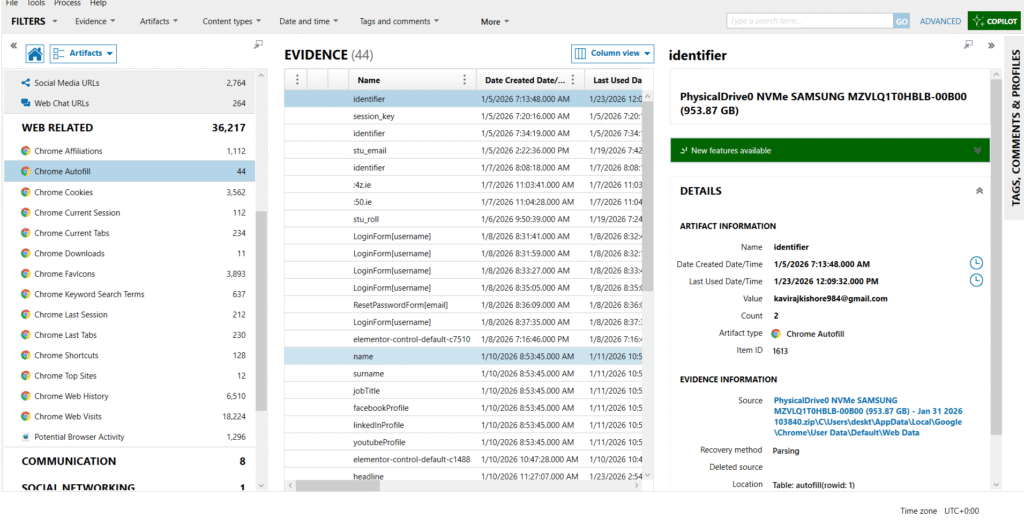The width and height of the screenshot is (1024, 525).
Task: Click the pin icon on the details panel
Action: [968, 45]
